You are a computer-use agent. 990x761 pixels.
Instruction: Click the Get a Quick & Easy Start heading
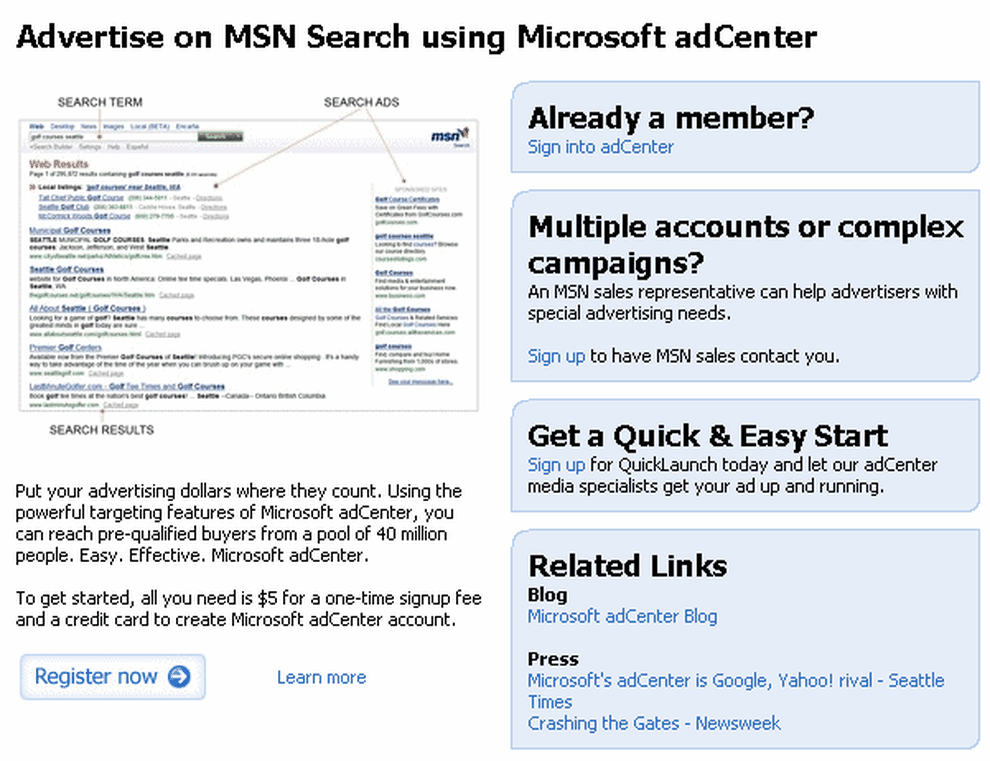pos(708,435)
